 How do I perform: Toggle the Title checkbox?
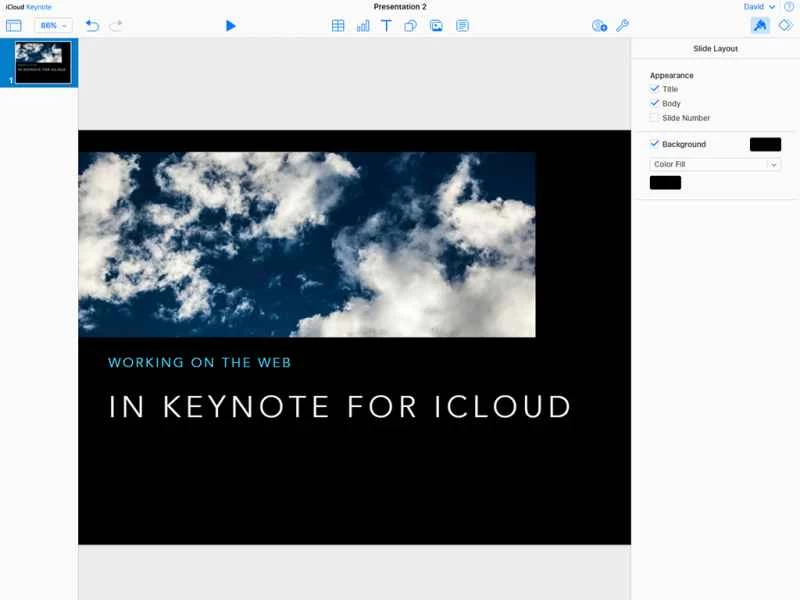655,89
